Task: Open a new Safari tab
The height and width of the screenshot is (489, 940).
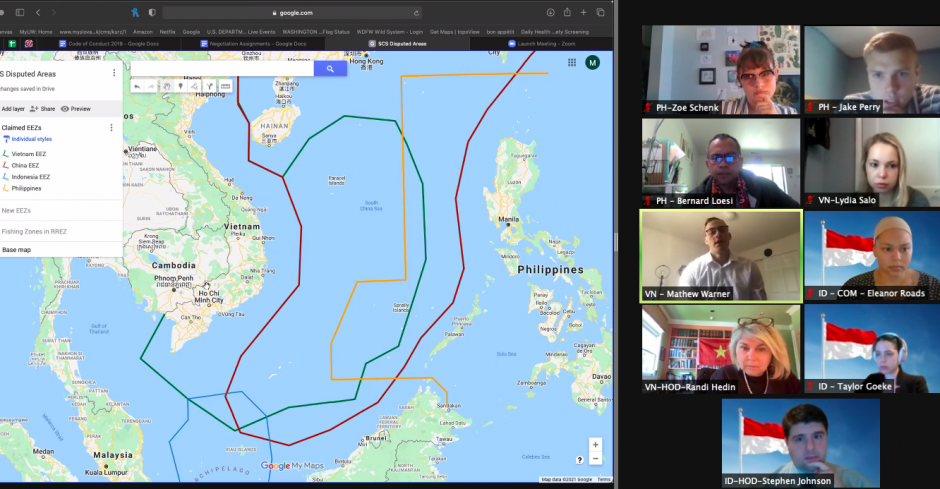Action: click(x=583, y=13)
